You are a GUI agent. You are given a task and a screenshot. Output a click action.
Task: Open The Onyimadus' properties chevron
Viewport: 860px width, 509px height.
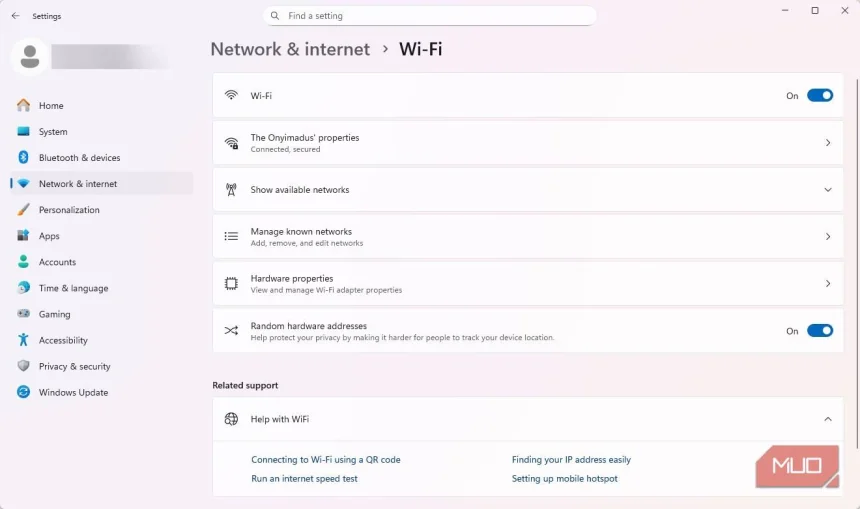pos(827,143)
